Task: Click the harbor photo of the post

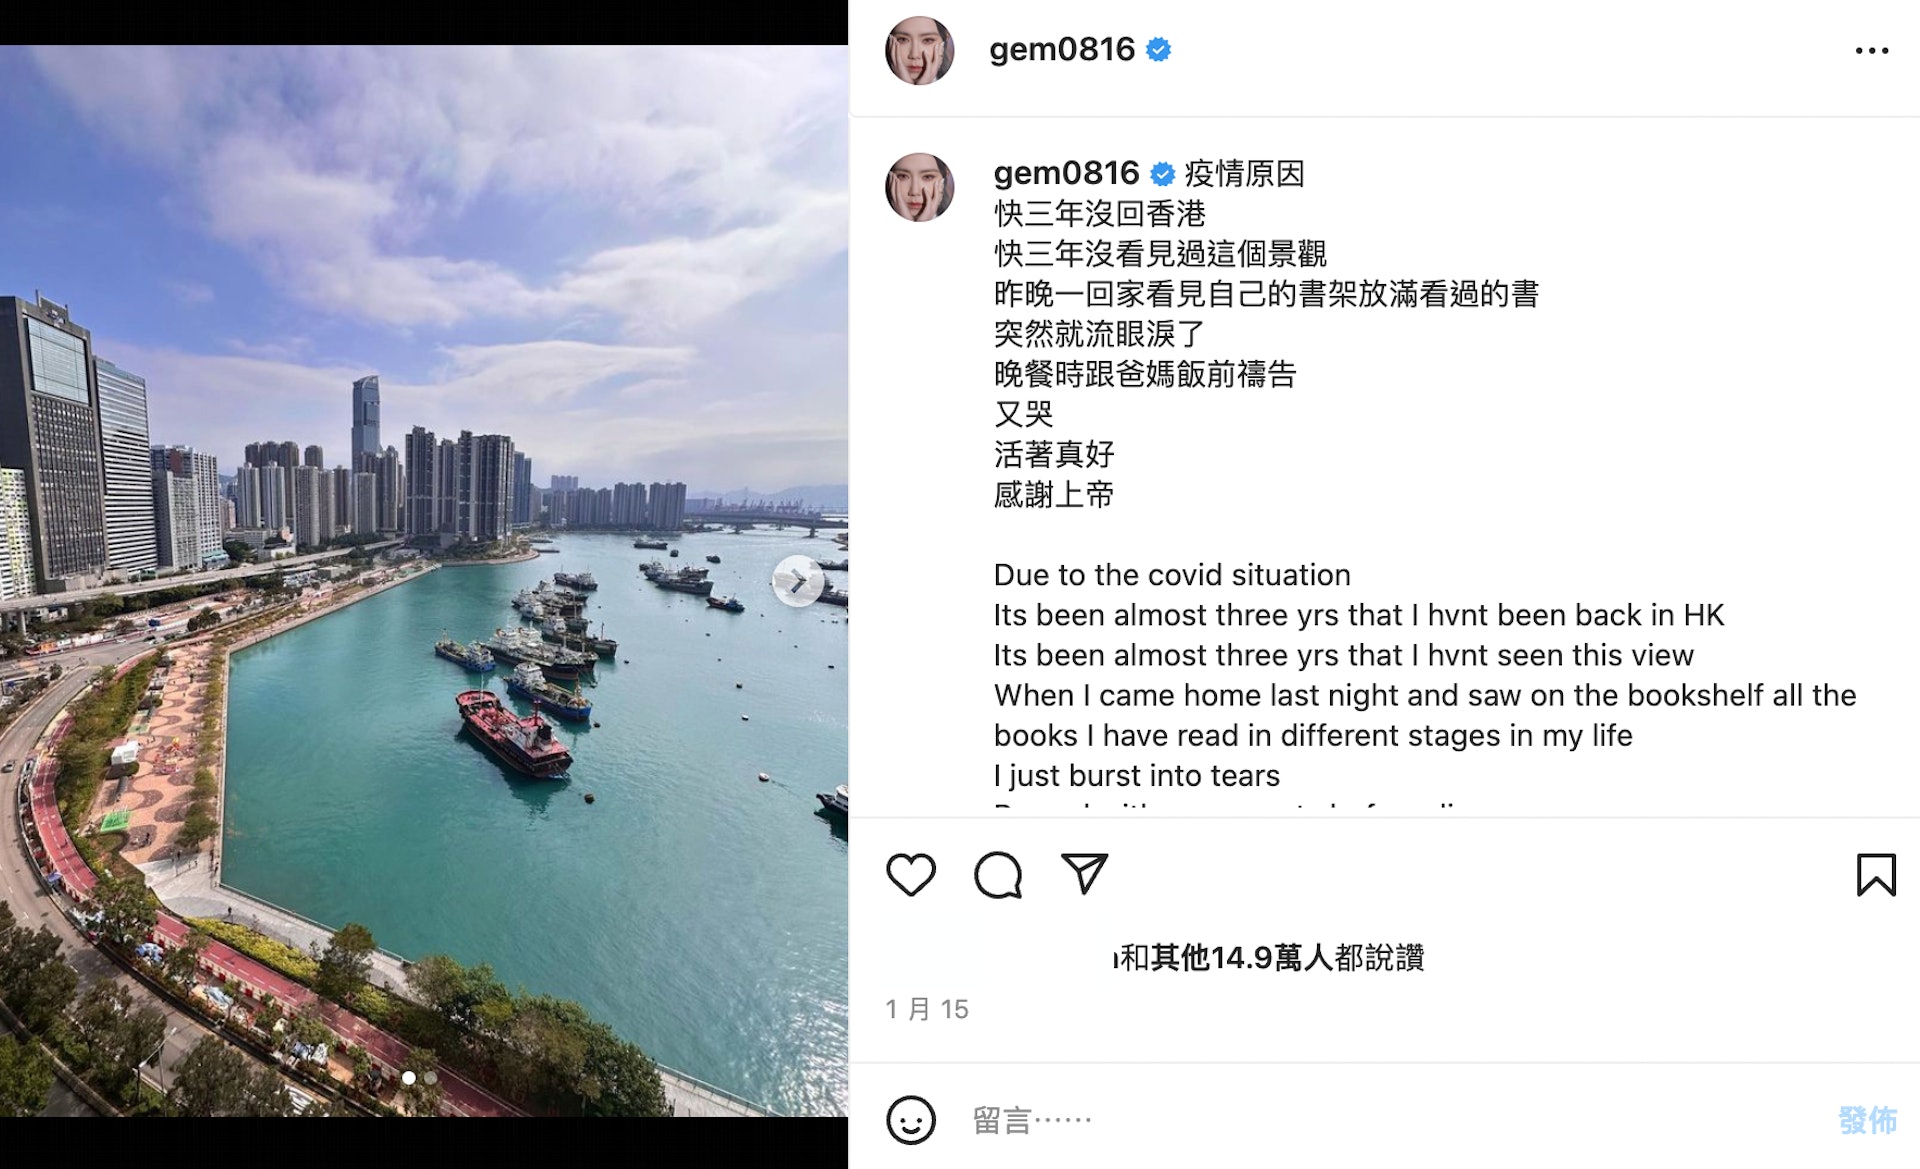Action: [424, 581]
